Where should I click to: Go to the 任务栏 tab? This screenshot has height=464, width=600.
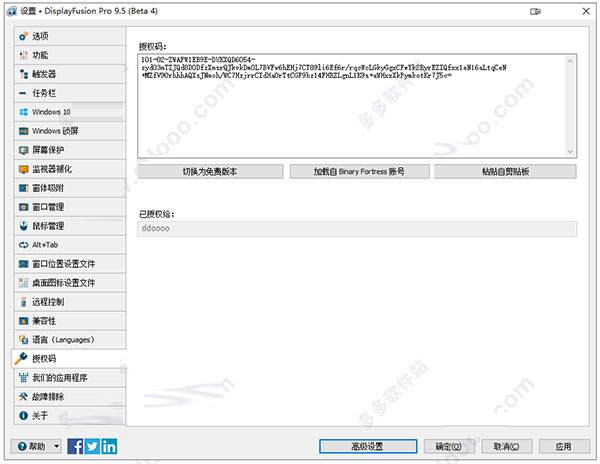(x=70, y=93)
